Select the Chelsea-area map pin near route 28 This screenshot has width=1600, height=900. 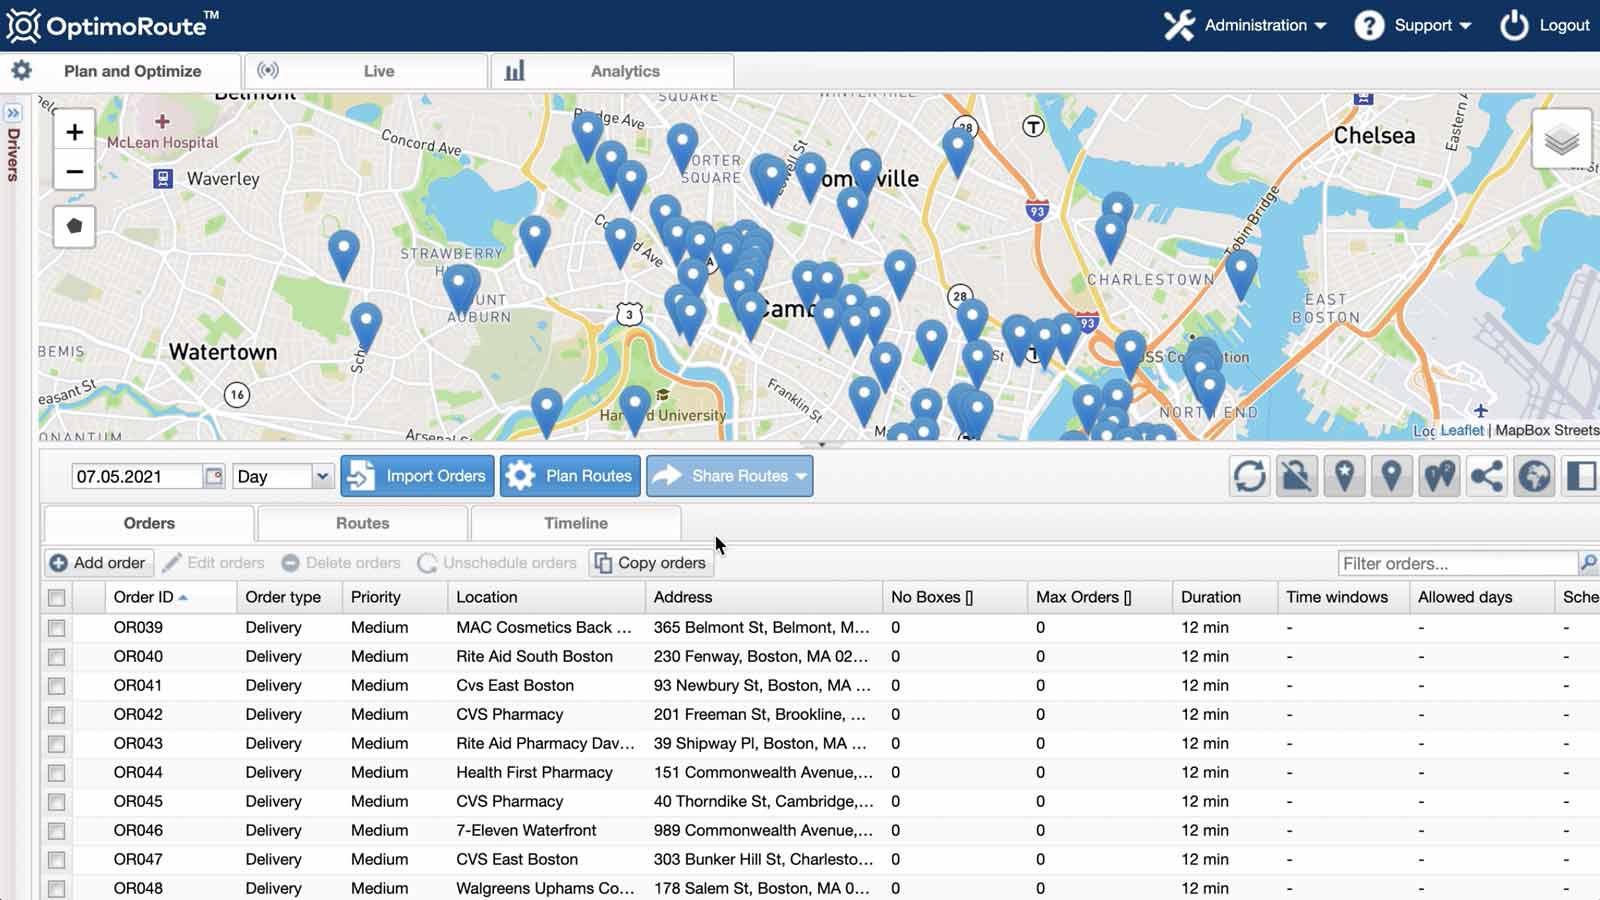[958, 152]
